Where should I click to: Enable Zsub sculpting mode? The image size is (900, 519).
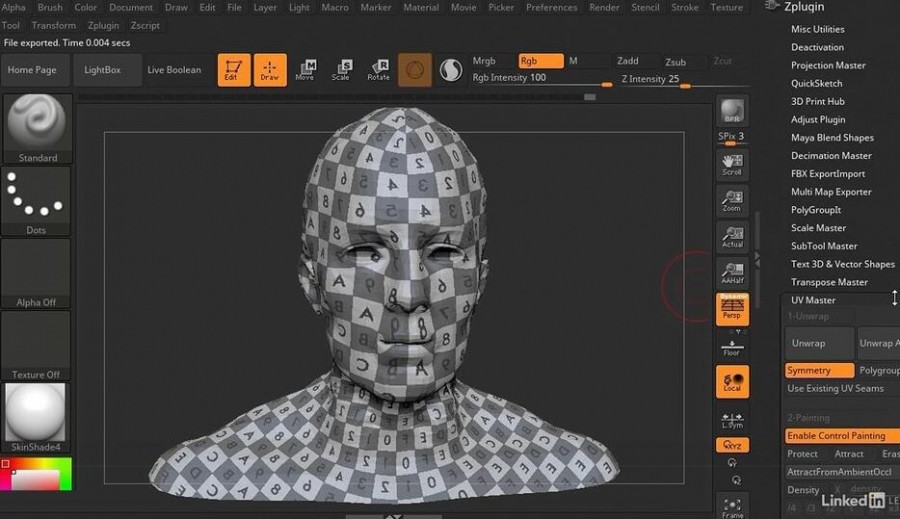coord(676,61)
